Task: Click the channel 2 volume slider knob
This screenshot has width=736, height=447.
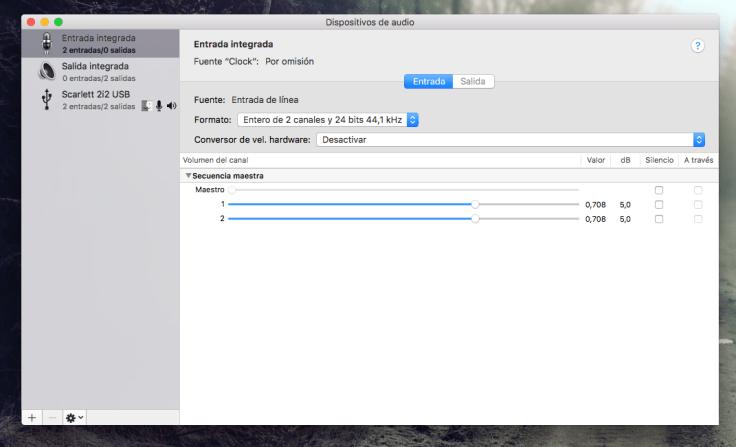Action: [475, 219]
